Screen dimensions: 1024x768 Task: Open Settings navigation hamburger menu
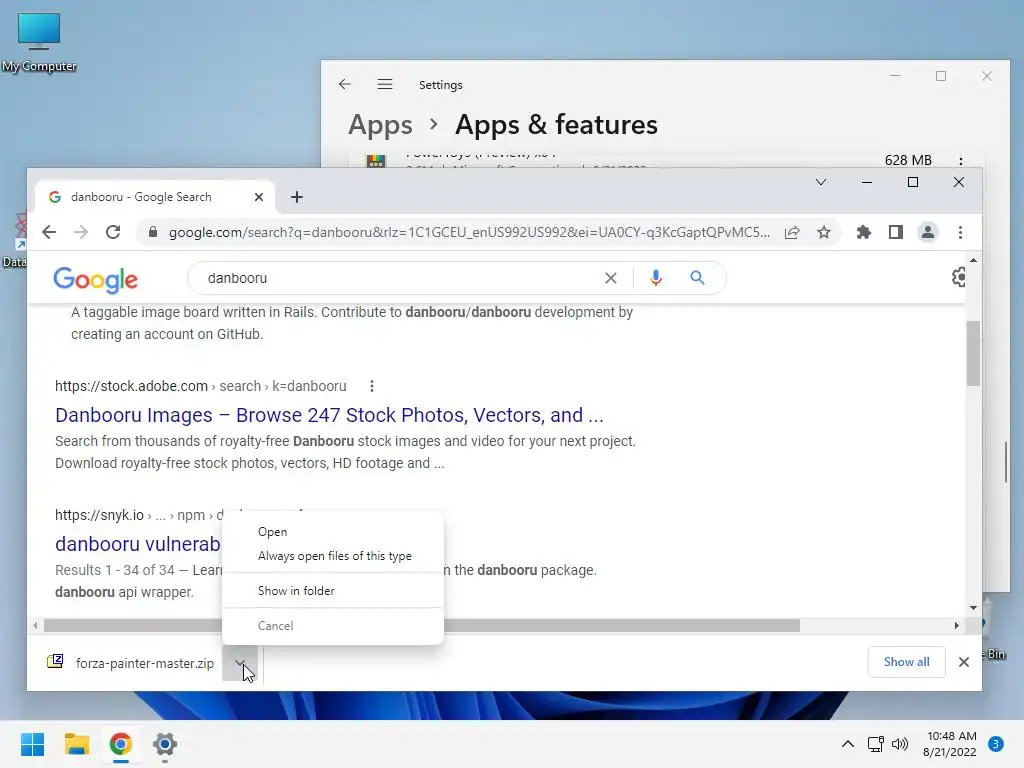point(385,84)
